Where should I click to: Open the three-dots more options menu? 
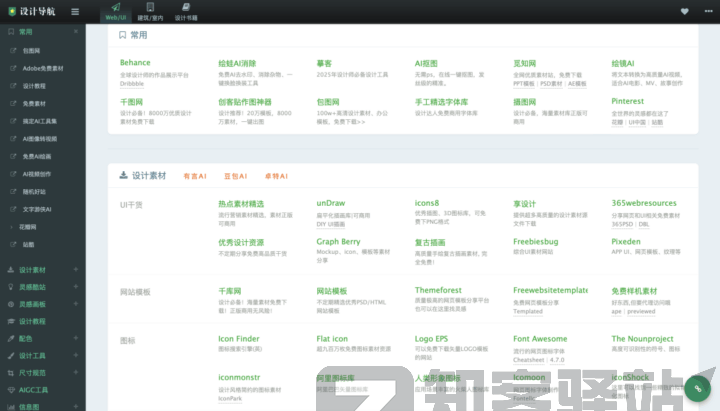pos(709,11)
